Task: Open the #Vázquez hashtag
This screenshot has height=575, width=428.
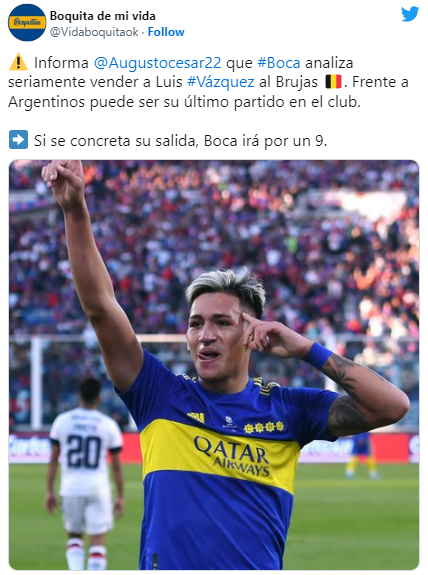Action: 221,82
